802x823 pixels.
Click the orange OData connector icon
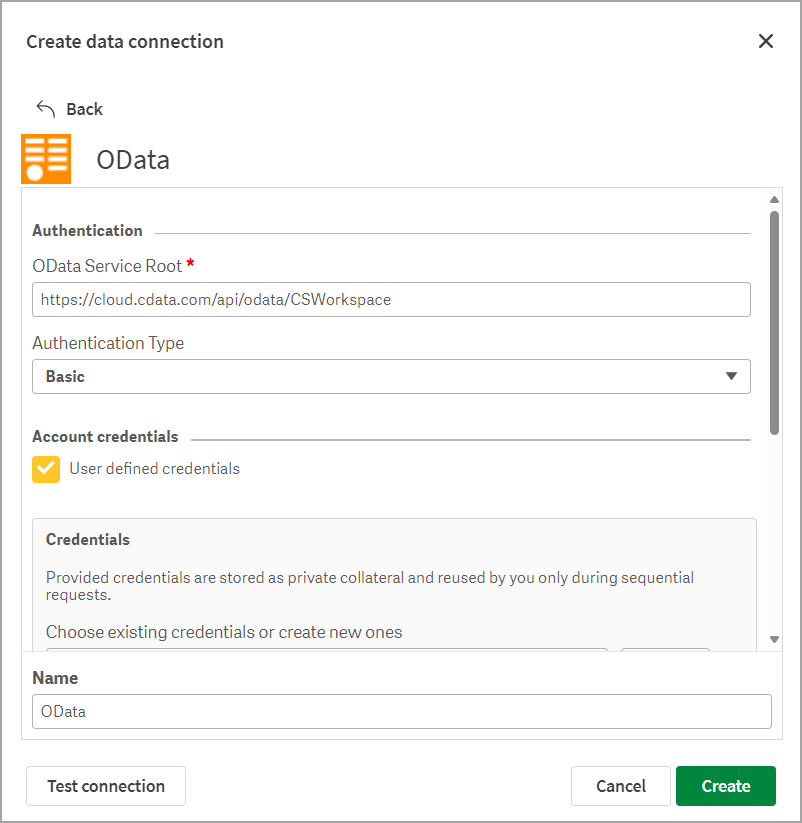(x=46, y=158)
